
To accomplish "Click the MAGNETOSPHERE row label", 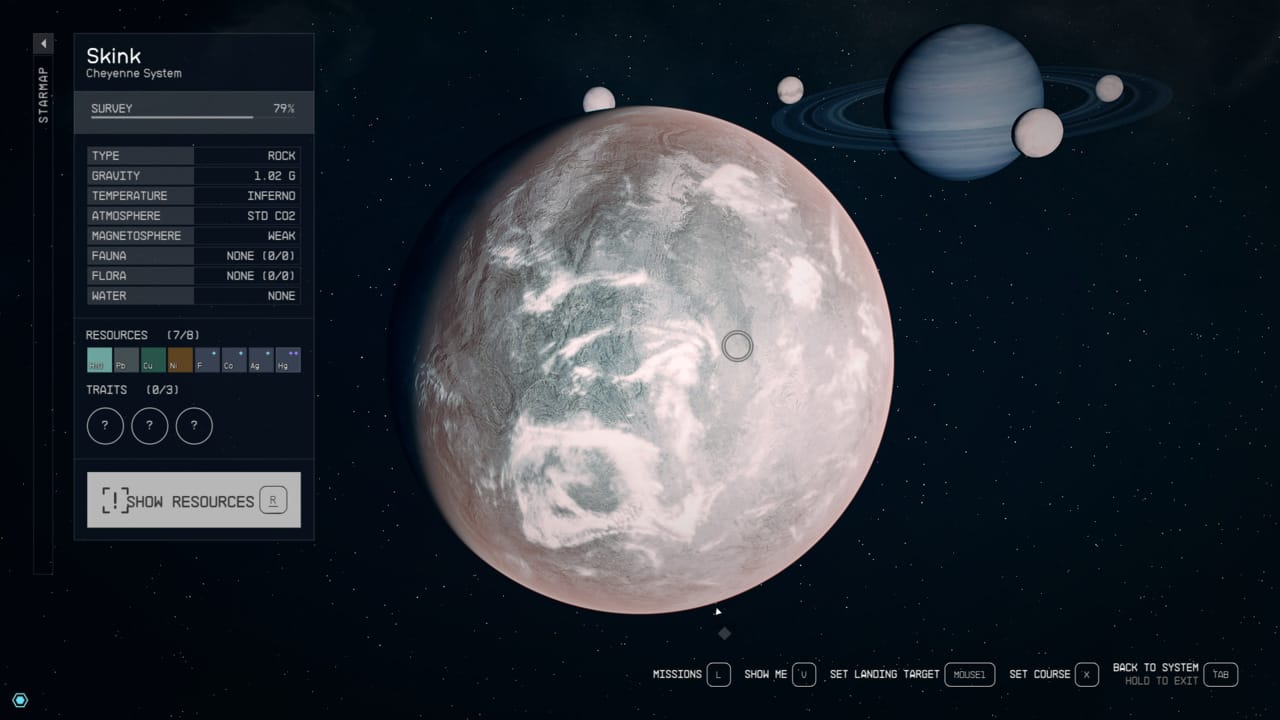I will coord(136,236).
